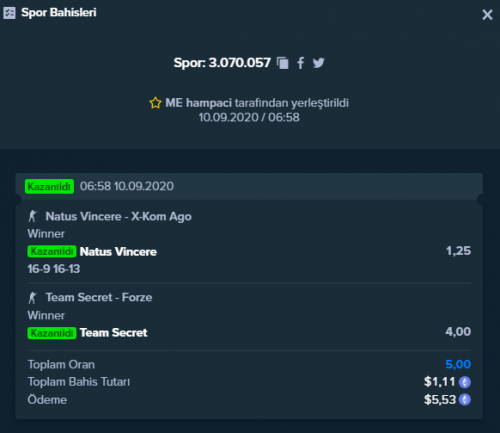Click the blue 5,00 total odds value
The width and height of the screenshot is (500, 433).
458,364
